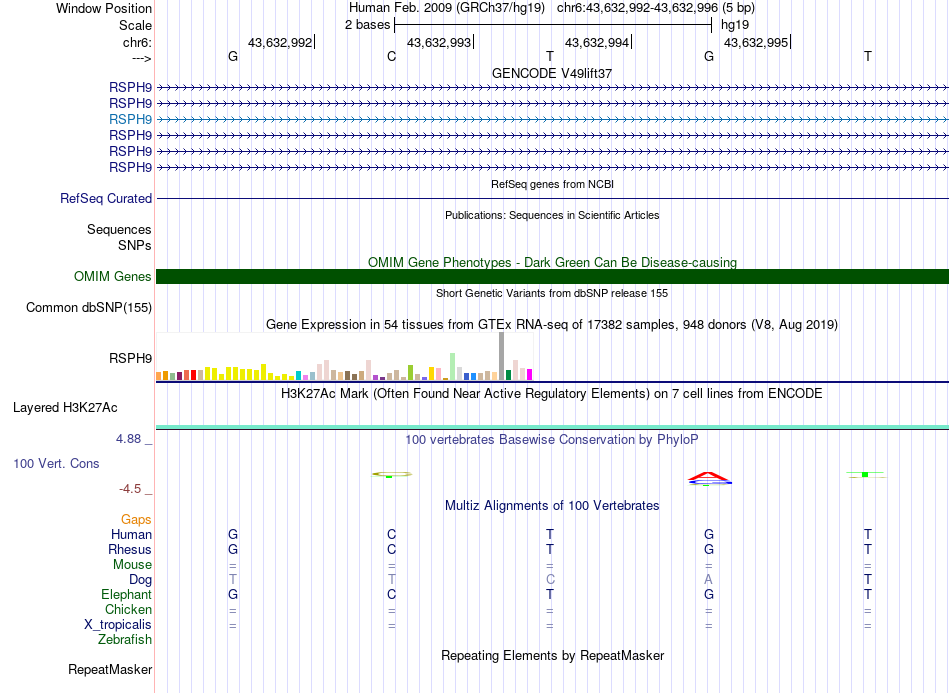Click the -4.5 lower conservation scale value
This screenshot has width=950, height=693.
130,489
